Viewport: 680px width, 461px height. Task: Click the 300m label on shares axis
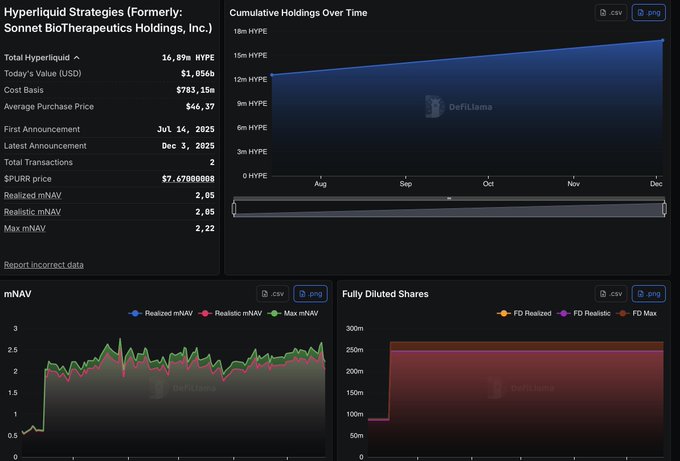[354, 328]
